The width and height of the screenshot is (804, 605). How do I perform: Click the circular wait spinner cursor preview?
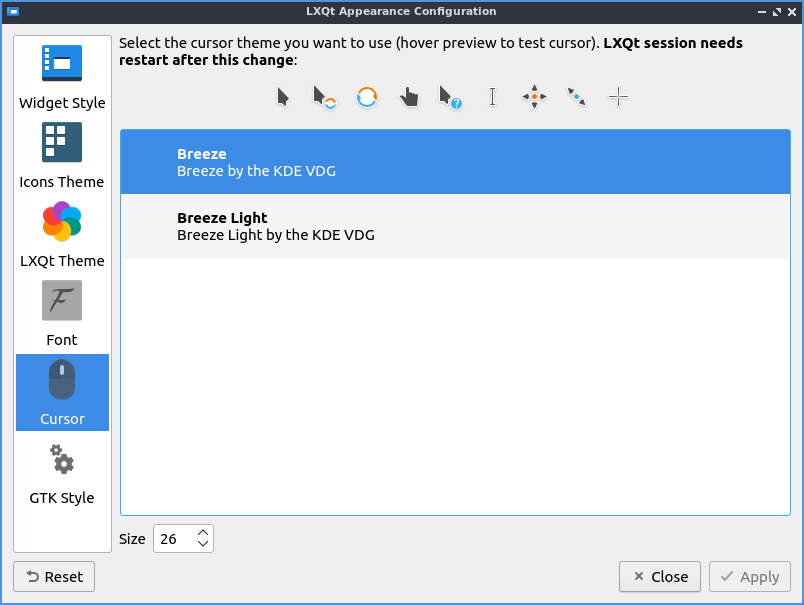tap(367, 97)
